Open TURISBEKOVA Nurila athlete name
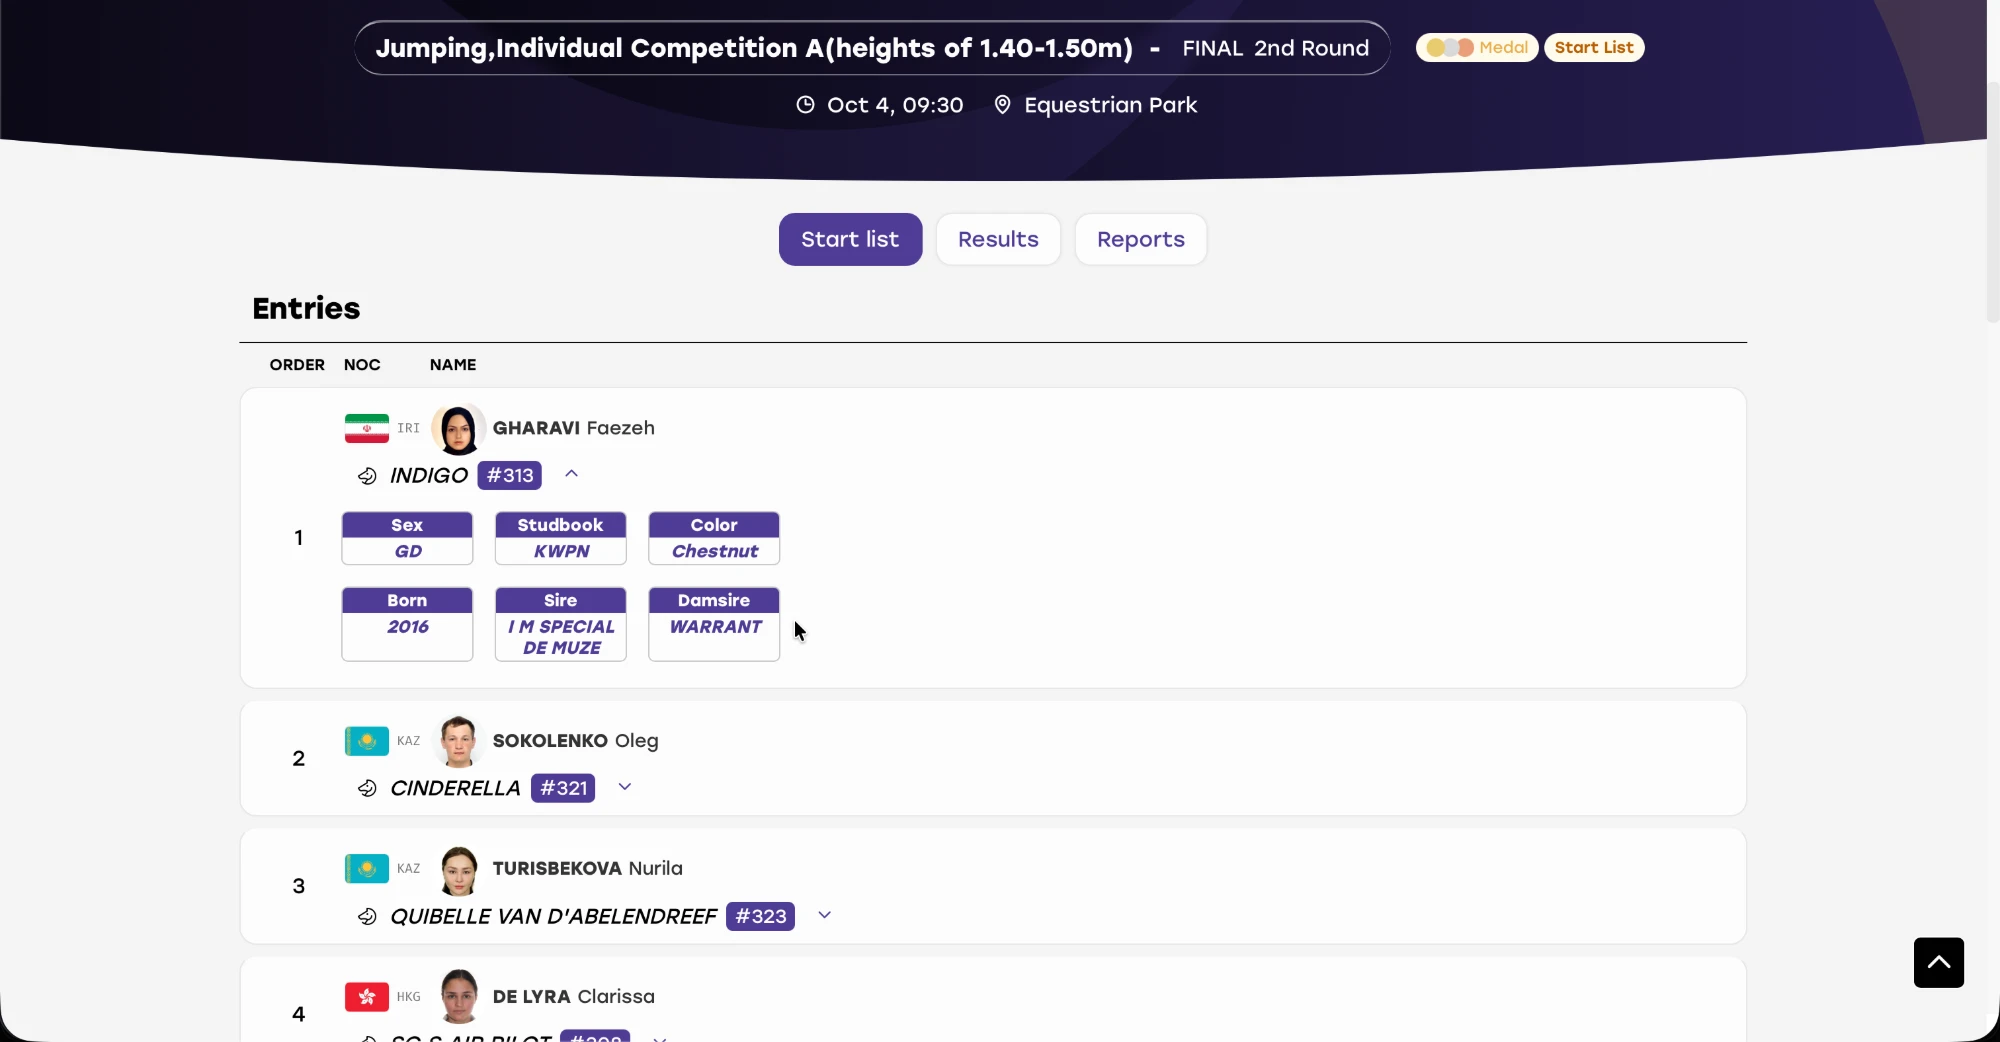Screen dimensions: 2000x1042 tap(588, 869)
